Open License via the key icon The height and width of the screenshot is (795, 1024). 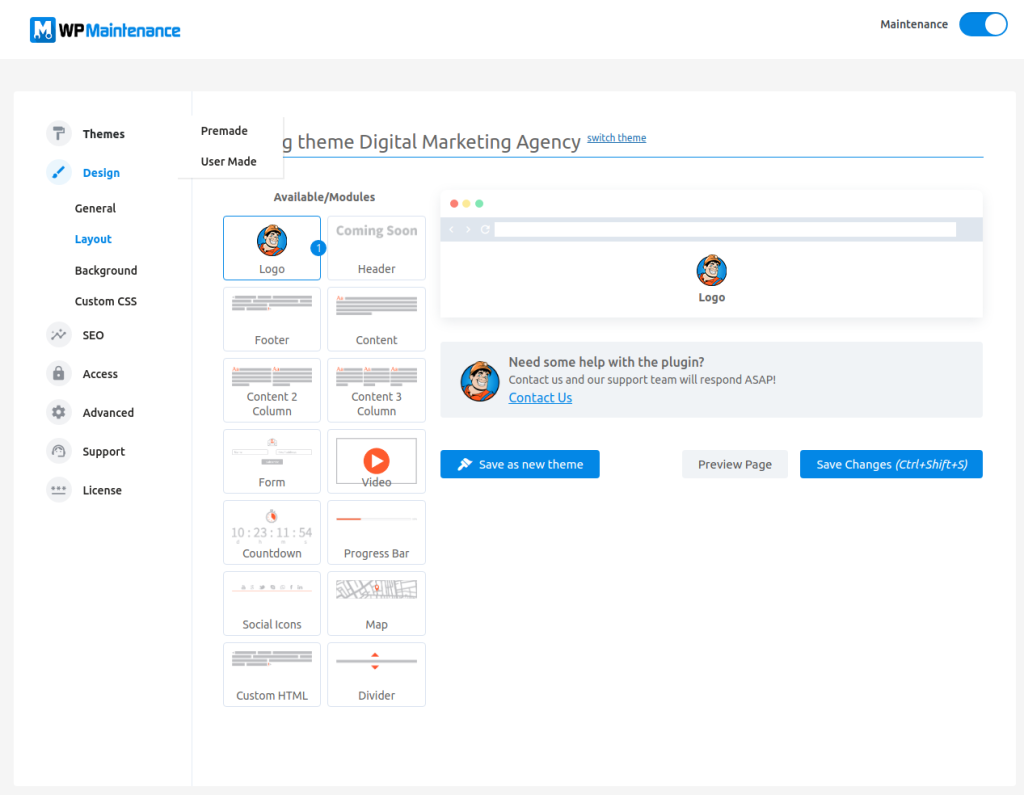(x=58, y=490)
